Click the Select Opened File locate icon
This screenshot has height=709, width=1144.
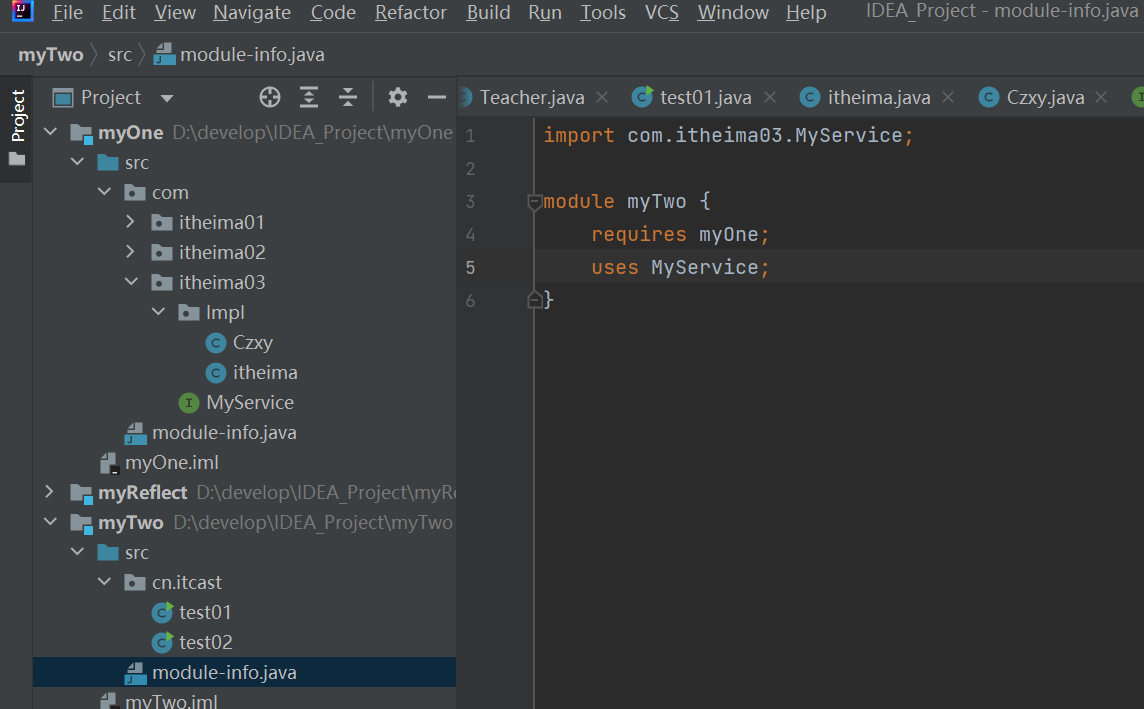tap(270, 97)
